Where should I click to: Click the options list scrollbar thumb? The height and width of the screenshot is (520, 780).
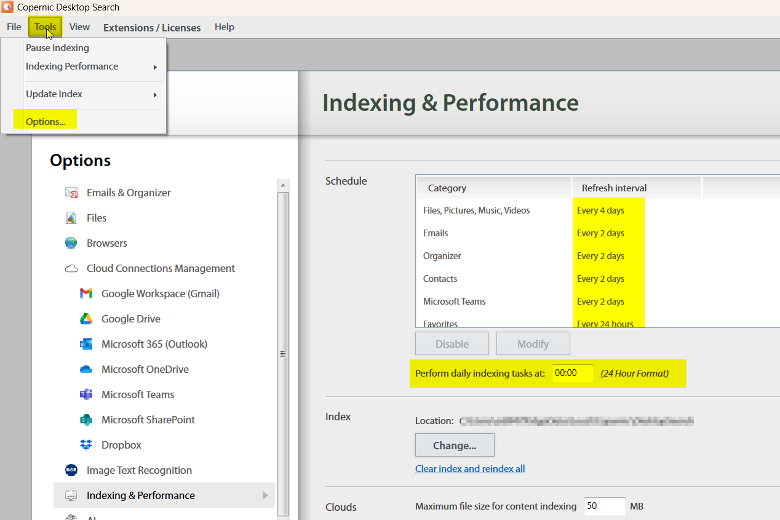point(283,354)
